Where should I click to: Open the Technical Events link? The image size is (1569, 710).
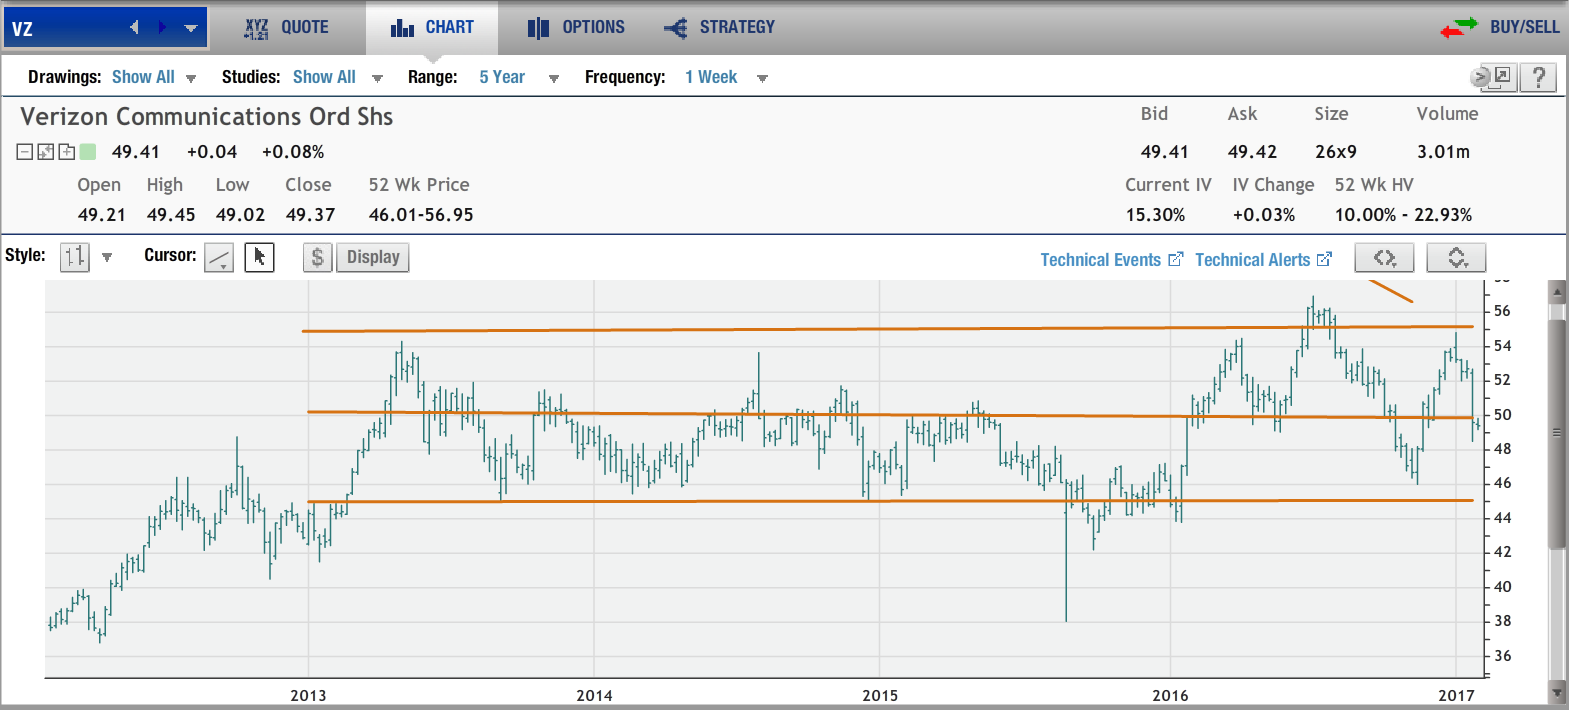coord(1111,260)
